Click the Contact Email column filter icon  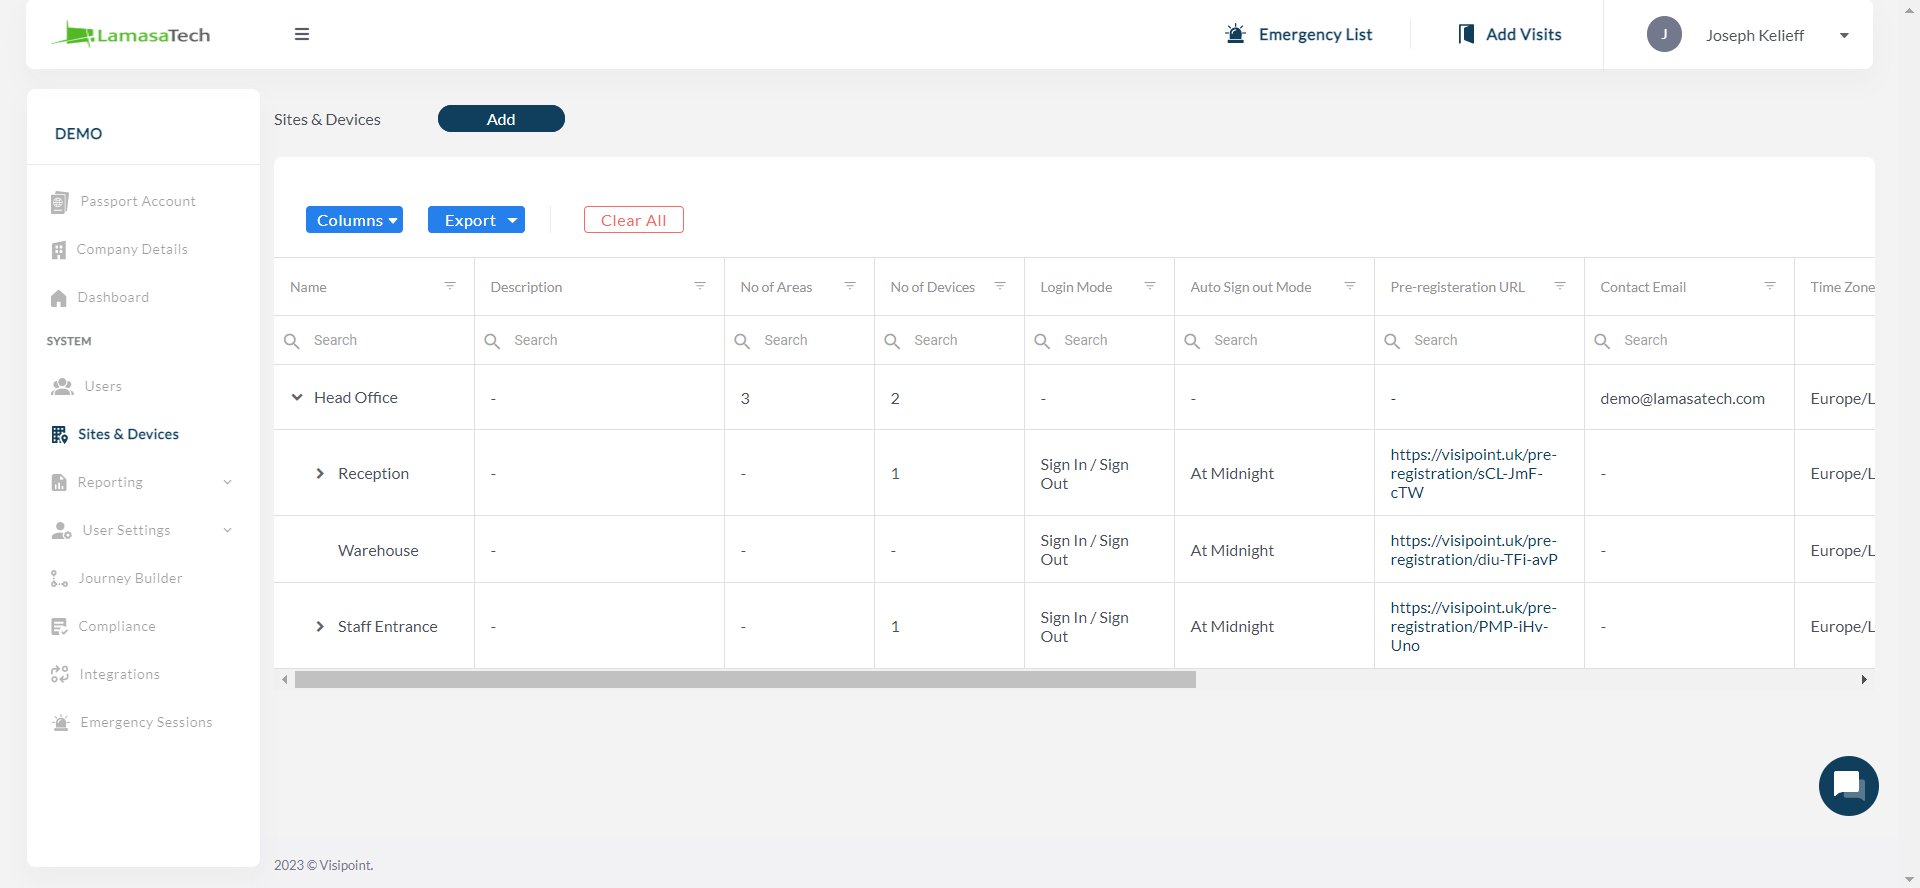[x=1770, y=286]
